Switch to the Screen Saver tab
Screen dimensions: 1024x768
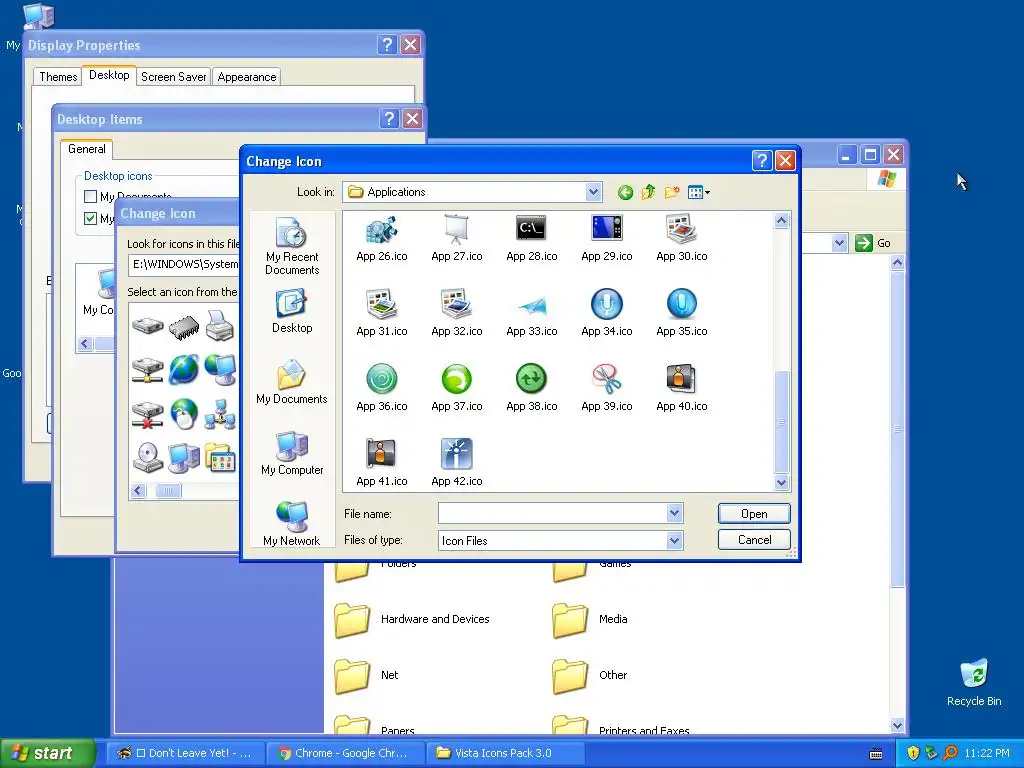tap(174, 77)
